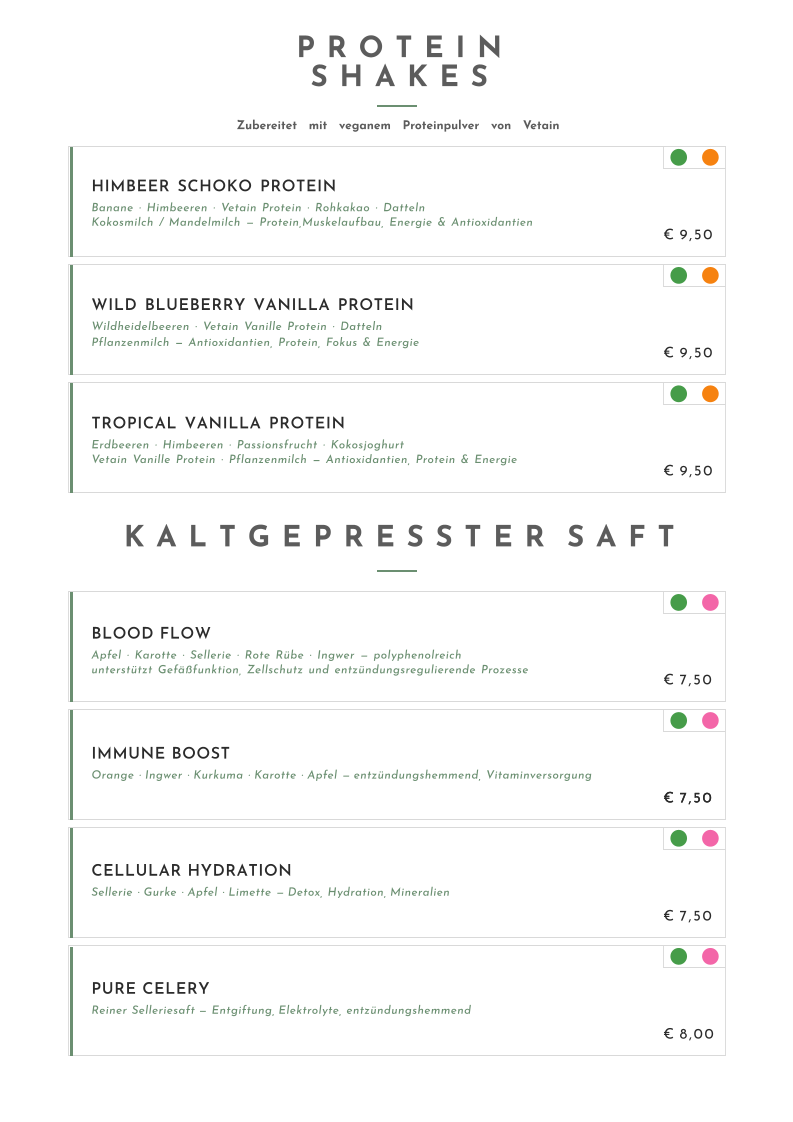This screenshot has width=793, height=1122.
Task: Click the Protein Shakes section heading
Action: (x=399, y=61)
